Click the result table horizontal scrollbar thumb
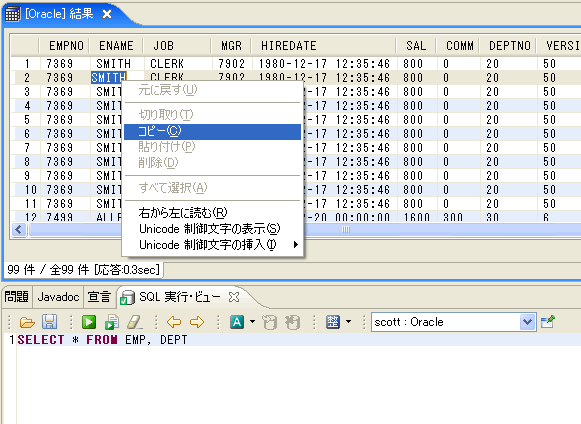Screen dimensions: 581x424 pyautogui.click(x=345, y=229)
